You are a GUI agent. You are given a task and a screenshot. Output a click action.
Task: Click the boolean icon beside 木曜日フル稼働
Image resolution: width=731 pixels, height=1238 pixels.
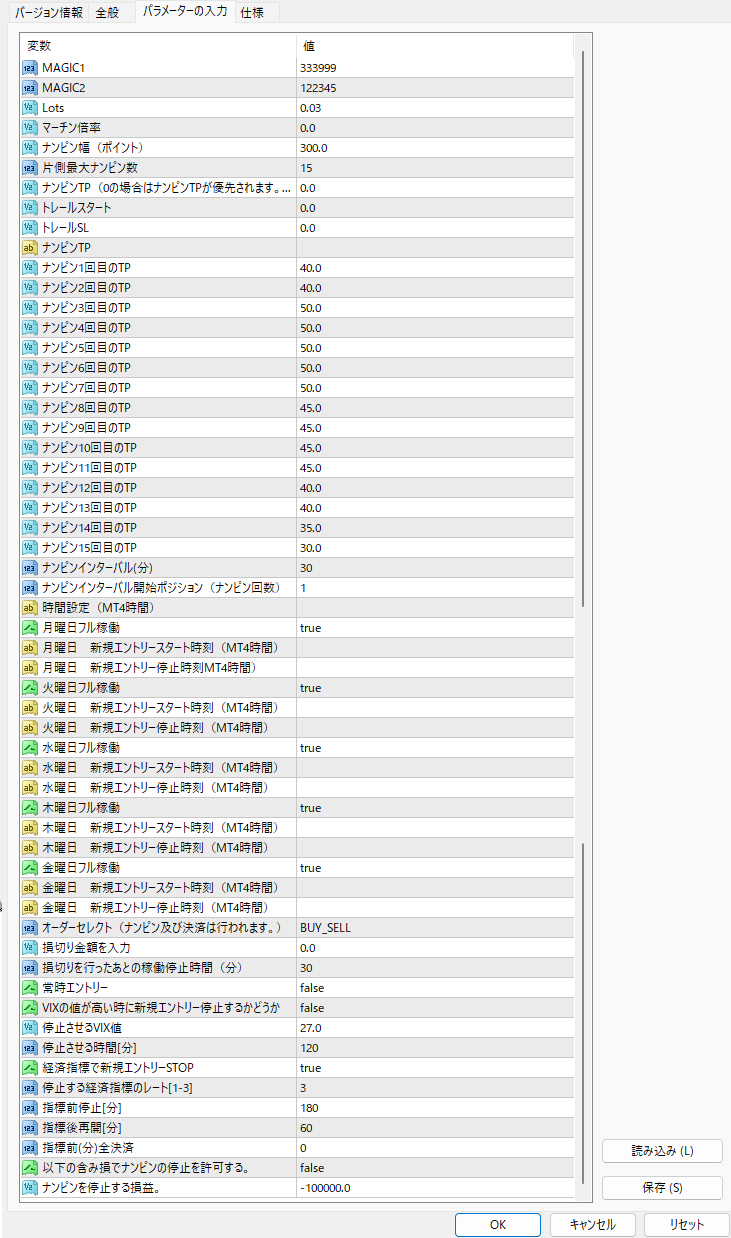[x=29, y=808]
